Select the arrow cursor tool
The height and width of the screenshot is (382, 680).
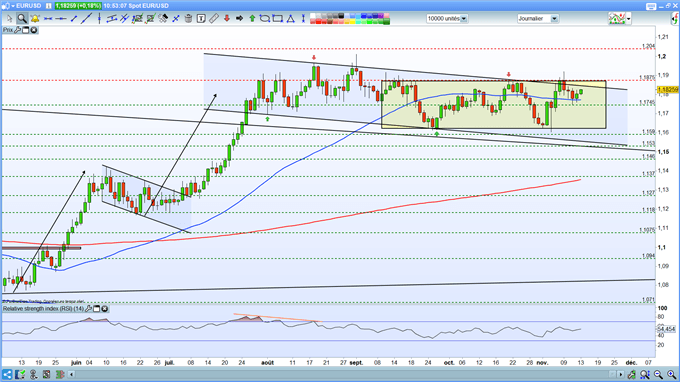tap(10, 18)
